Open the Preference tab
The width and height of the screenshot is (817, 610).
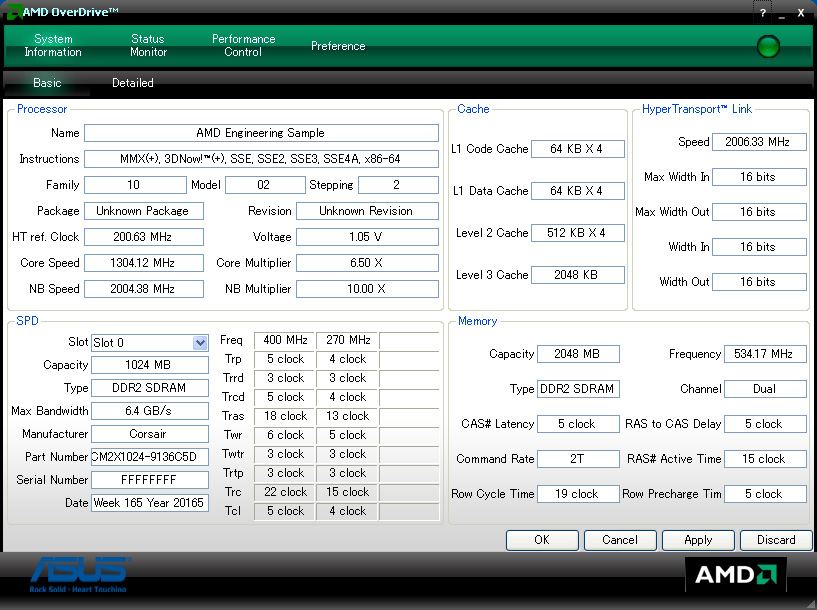click(338, 46)
